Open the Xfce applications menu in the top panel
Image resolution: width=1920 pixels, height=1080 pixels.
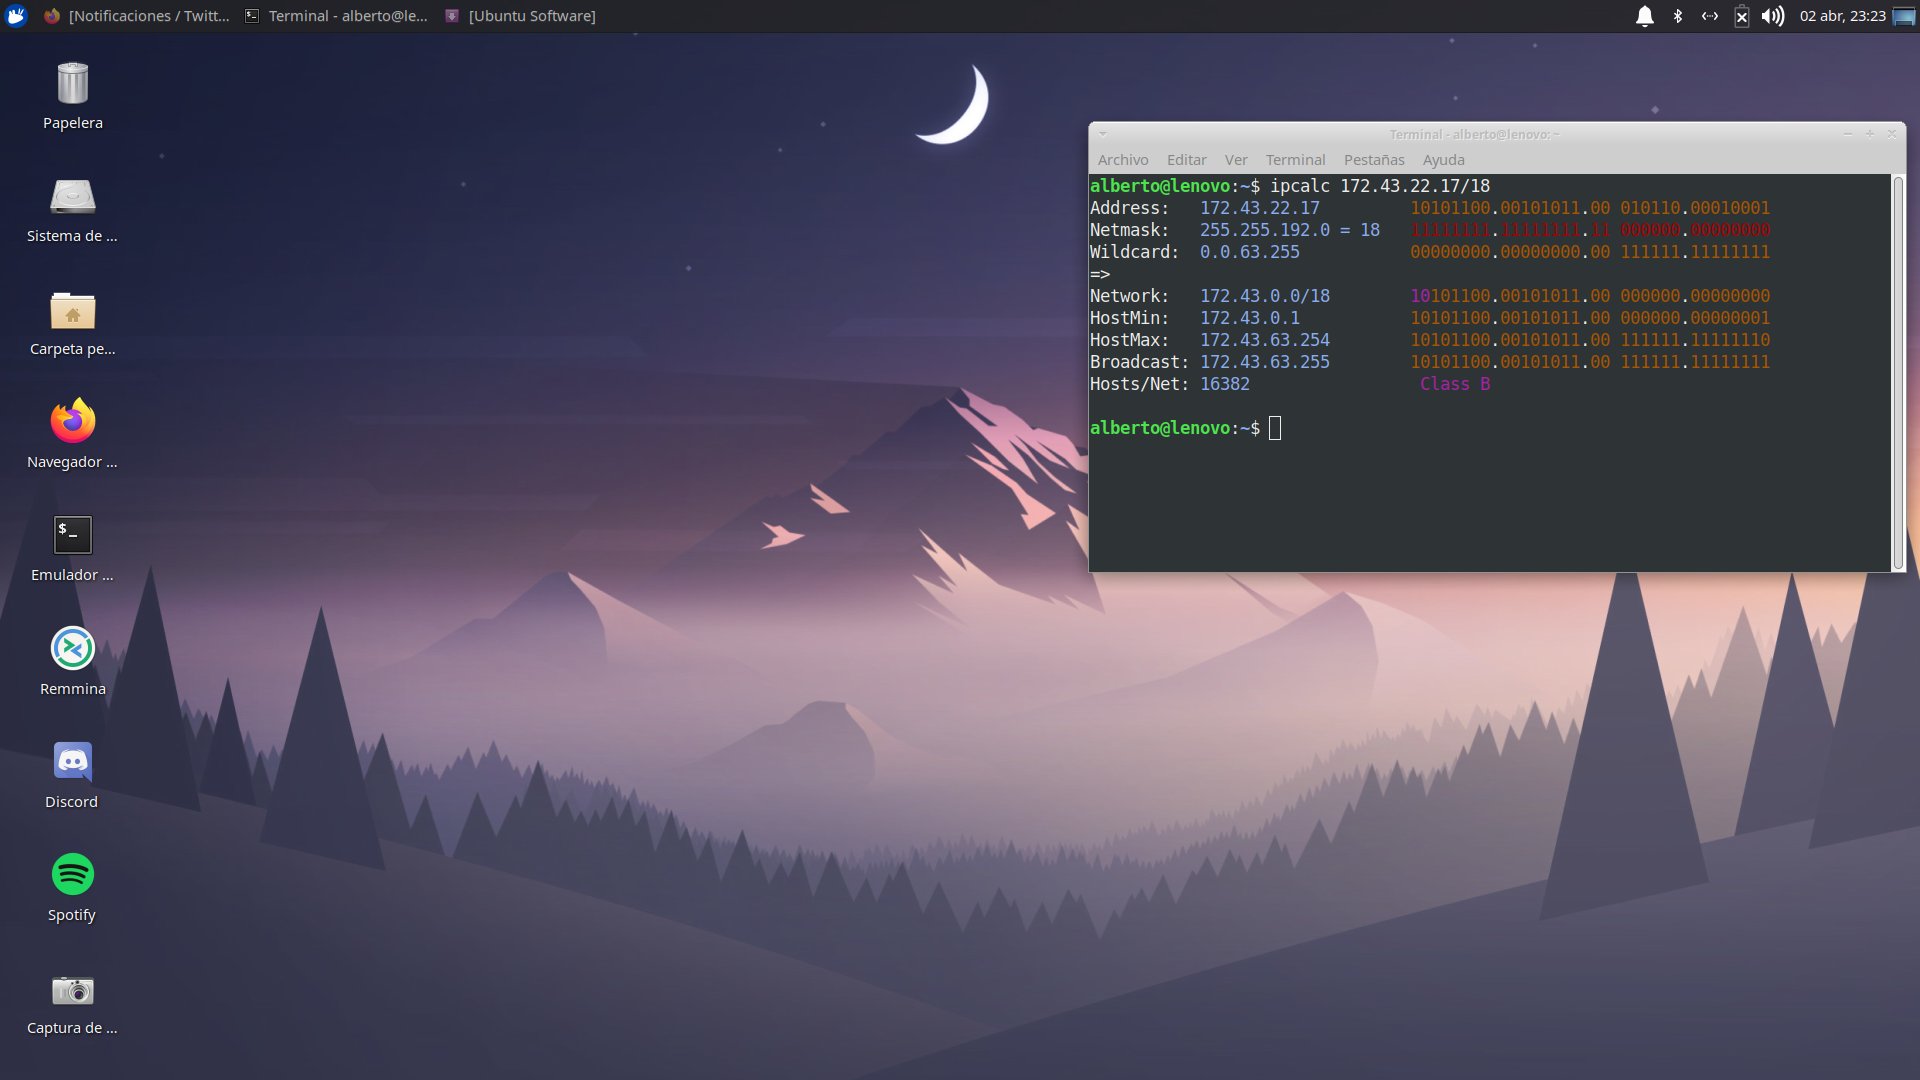click(x=16, y=16)
